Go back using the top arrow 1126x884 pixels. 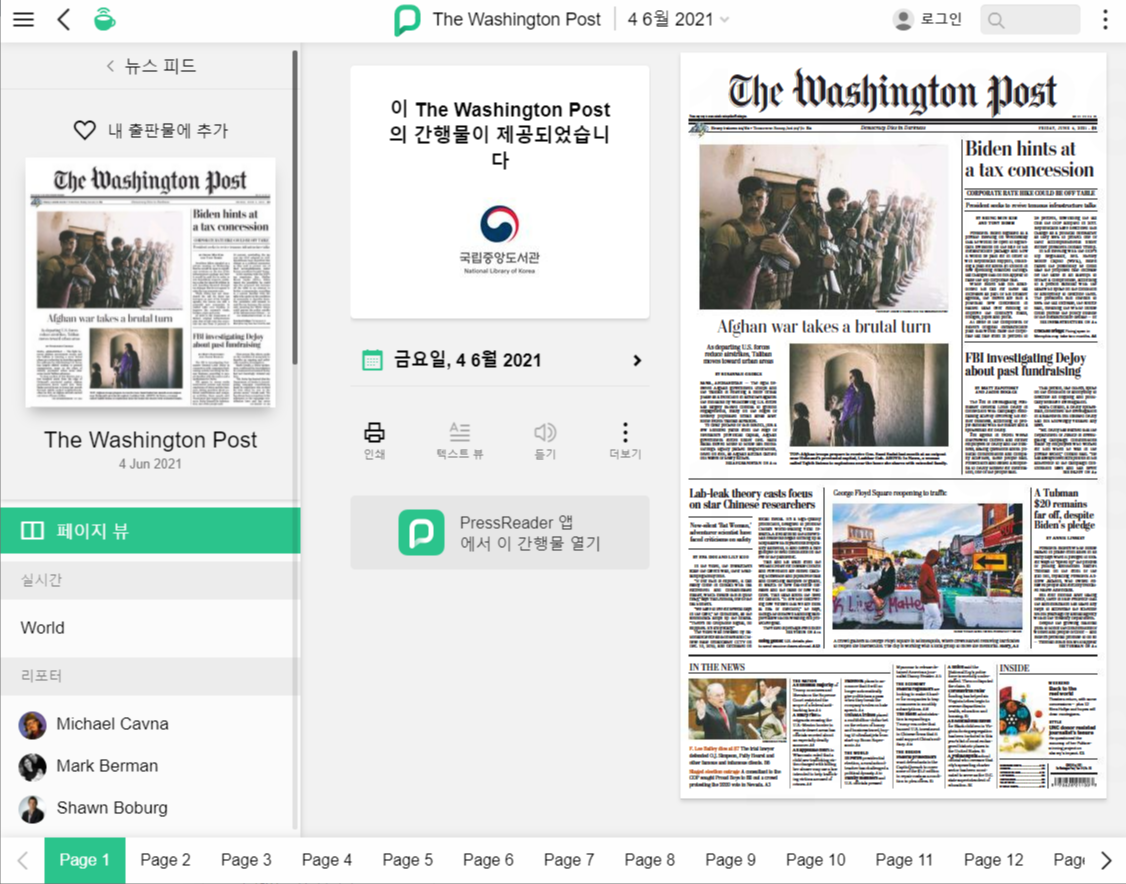click(x=64, y=19)
